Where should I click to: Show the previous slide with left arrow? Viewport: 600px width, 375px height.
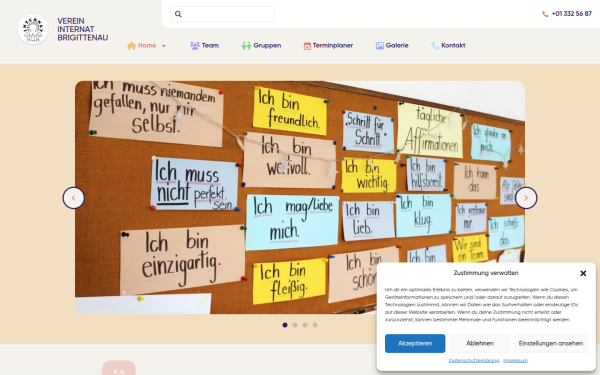73,198
